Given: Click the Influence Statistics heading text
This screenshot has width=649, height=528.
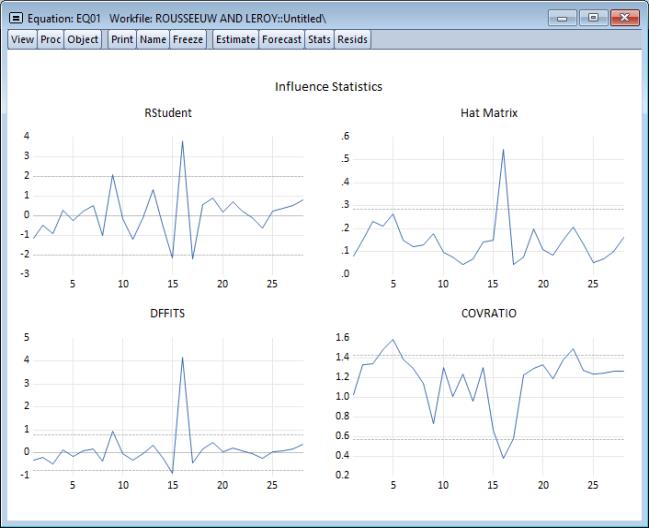Looking at the screenshot, I should [328, 87].
